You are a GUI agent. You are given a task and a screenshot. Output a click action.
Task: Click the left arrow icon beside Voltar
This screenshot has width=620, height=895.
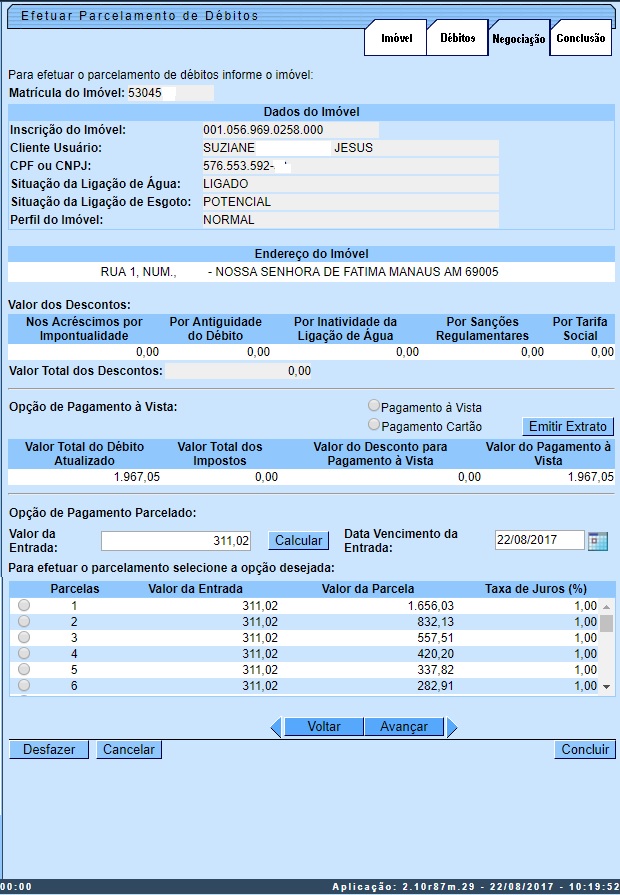coord(276,727)
